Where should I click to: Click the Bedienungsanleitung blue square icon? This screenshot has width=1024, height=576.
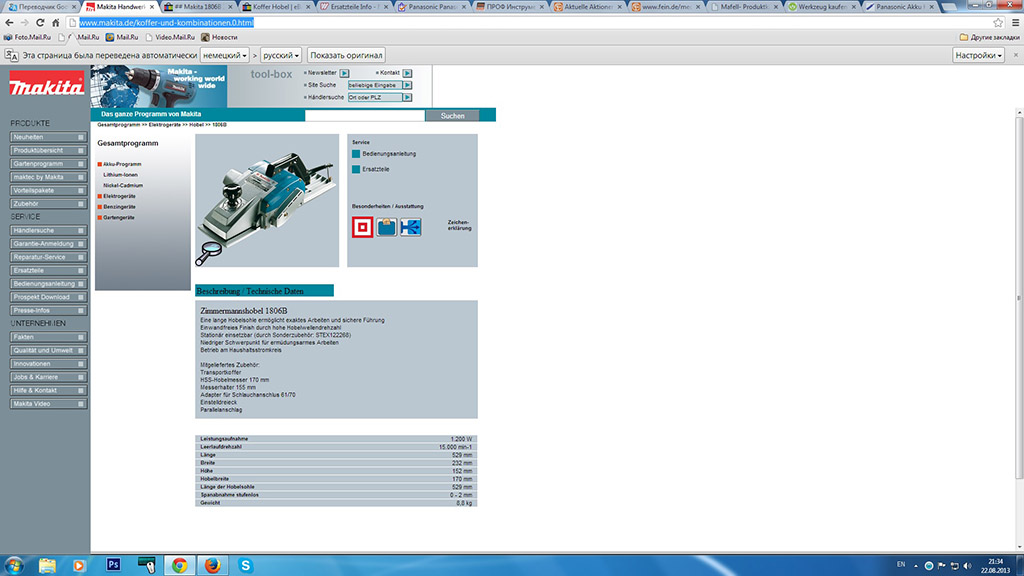(356, 154)
